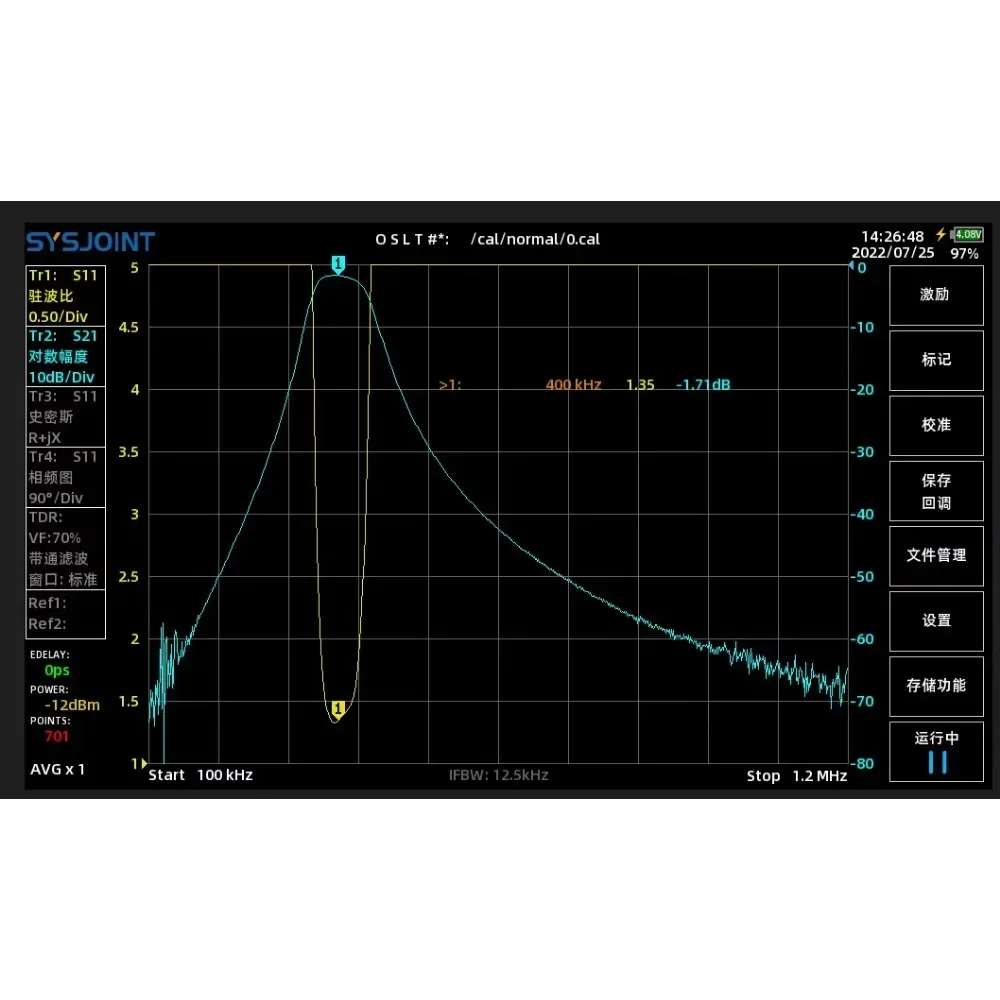
Task: Open the 校准 (calibration) menu button
Action: [936, 425]
